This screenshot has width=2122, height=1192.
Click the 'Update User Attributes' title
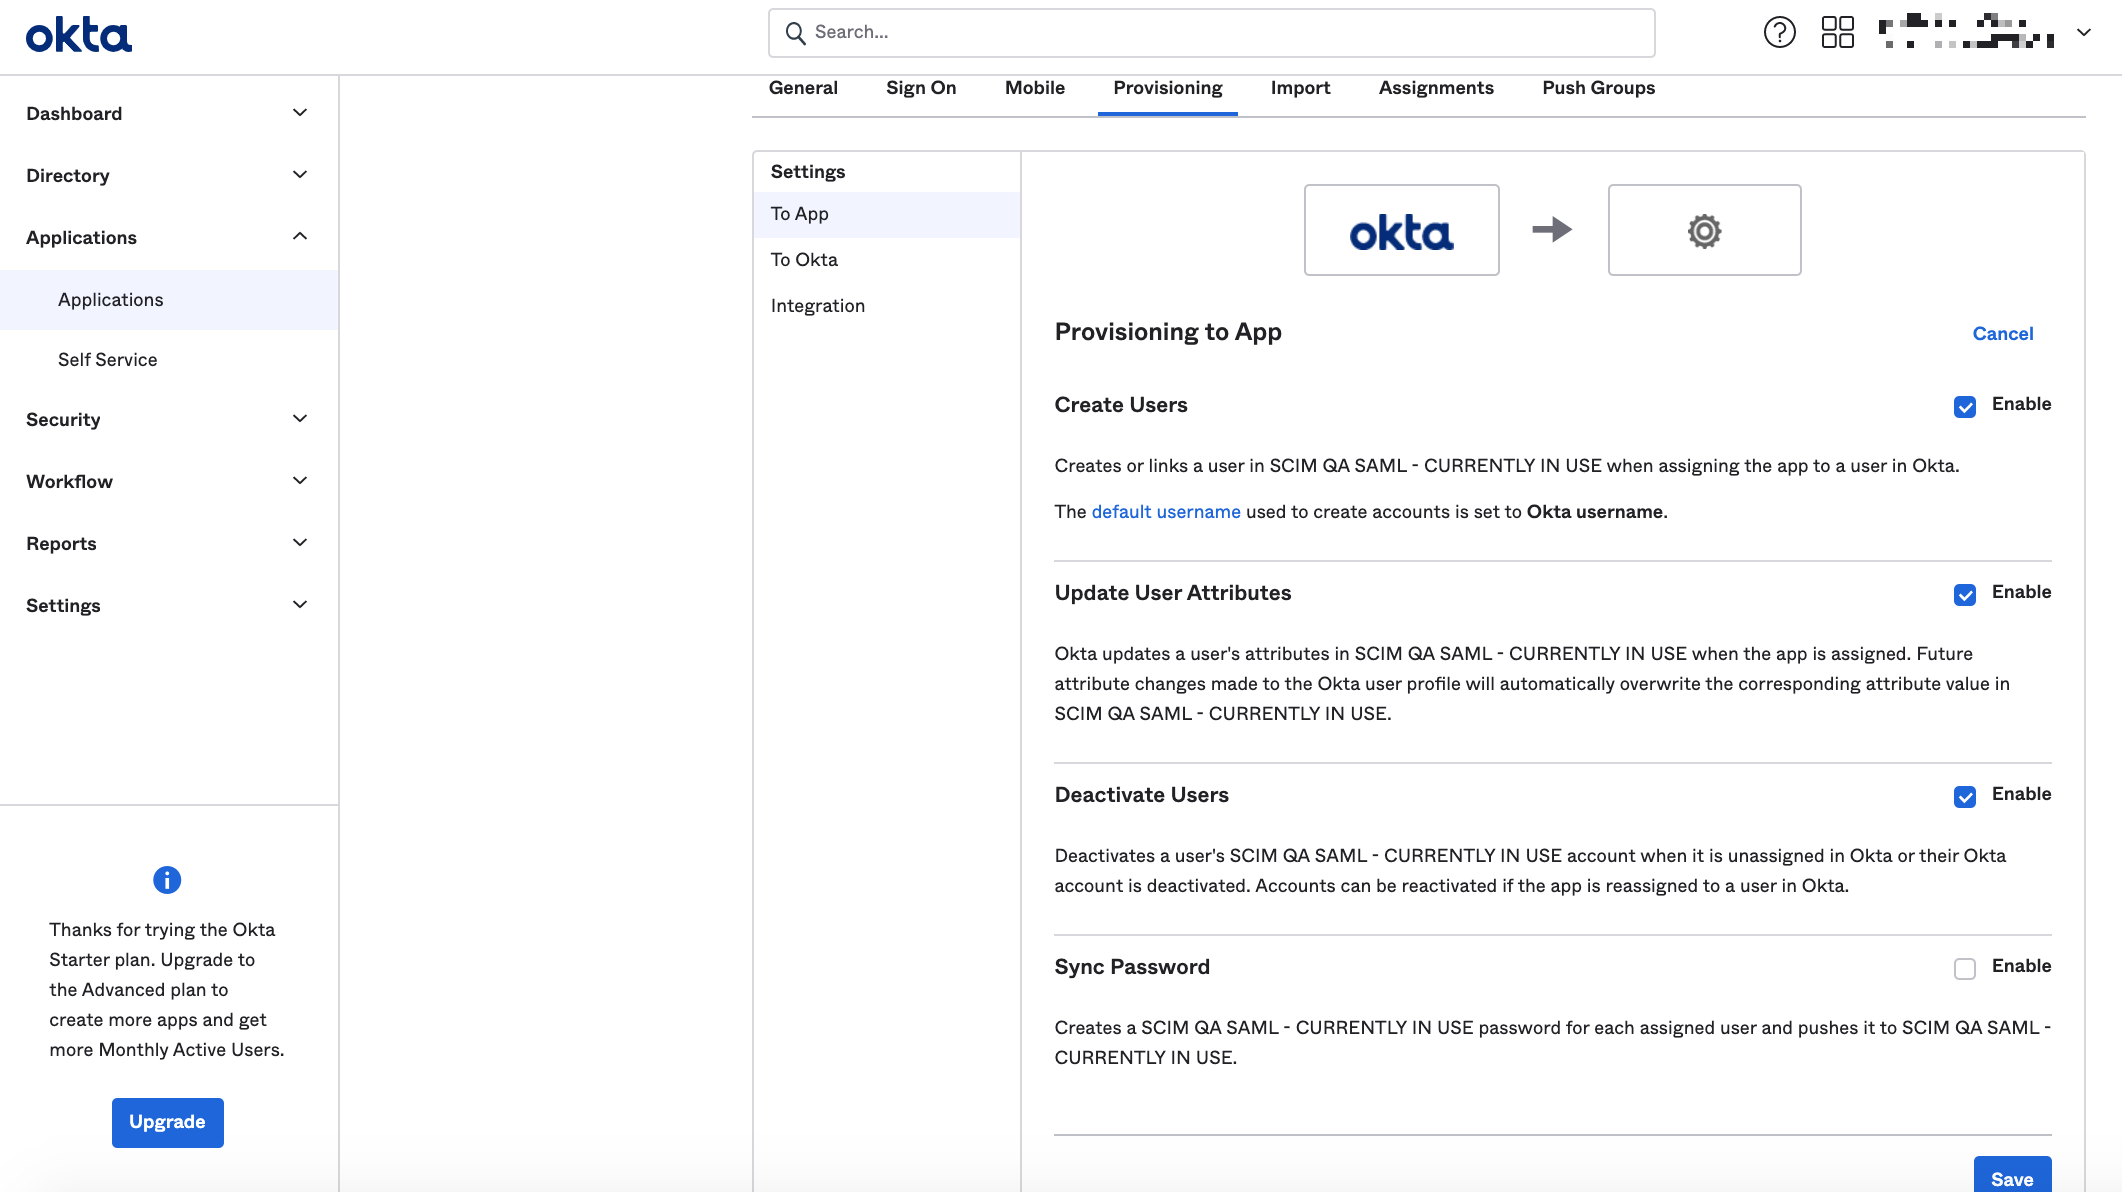[1172, 593]
